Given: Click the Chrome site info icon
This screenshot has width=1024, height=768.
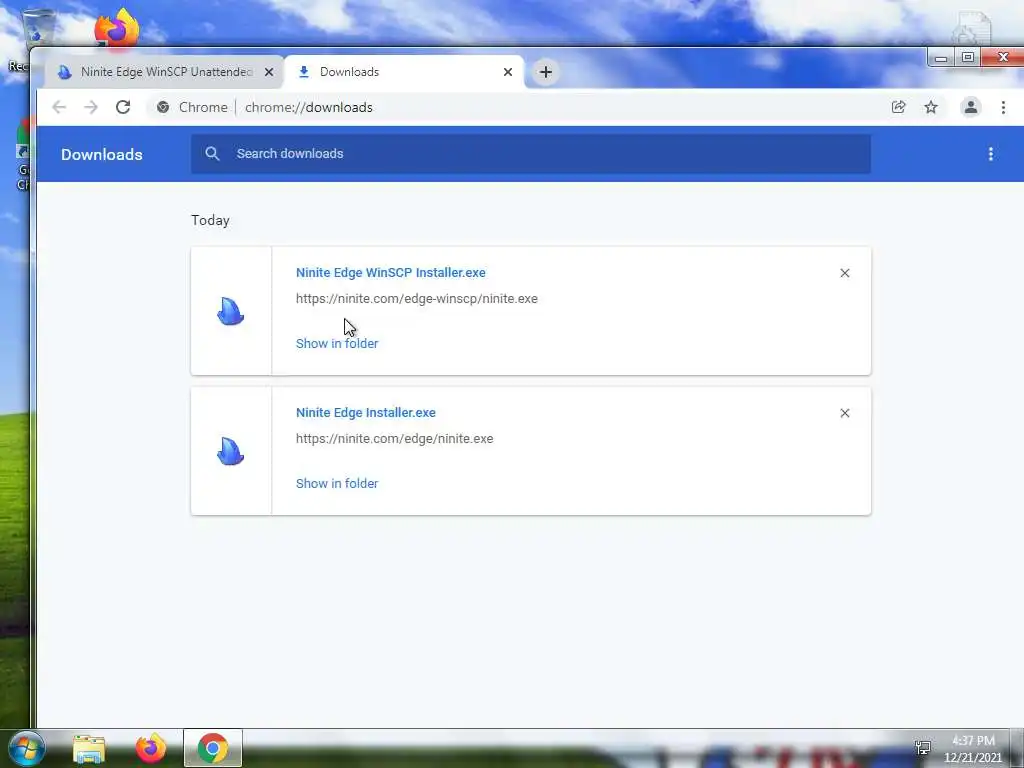Looking at the screenshot, I should click(x=163, y=107).
